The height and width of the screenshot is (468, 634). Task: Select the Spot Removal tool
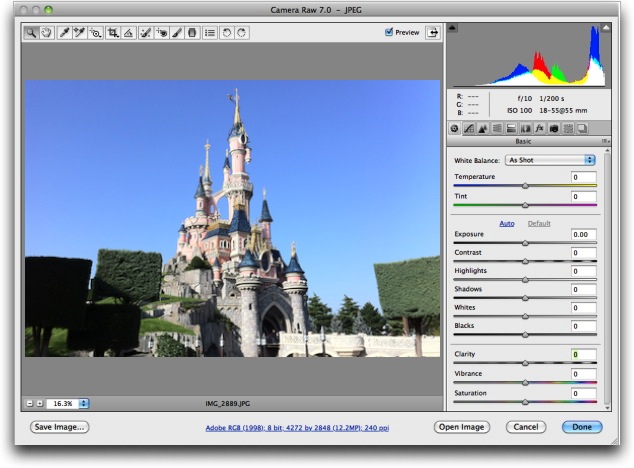click(x=146, y=33)
